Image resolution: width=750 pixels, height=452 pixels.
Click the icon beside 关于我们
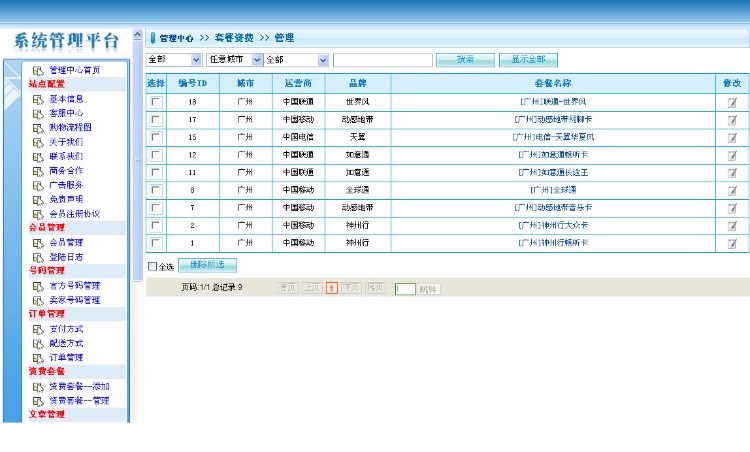(38, 143)
